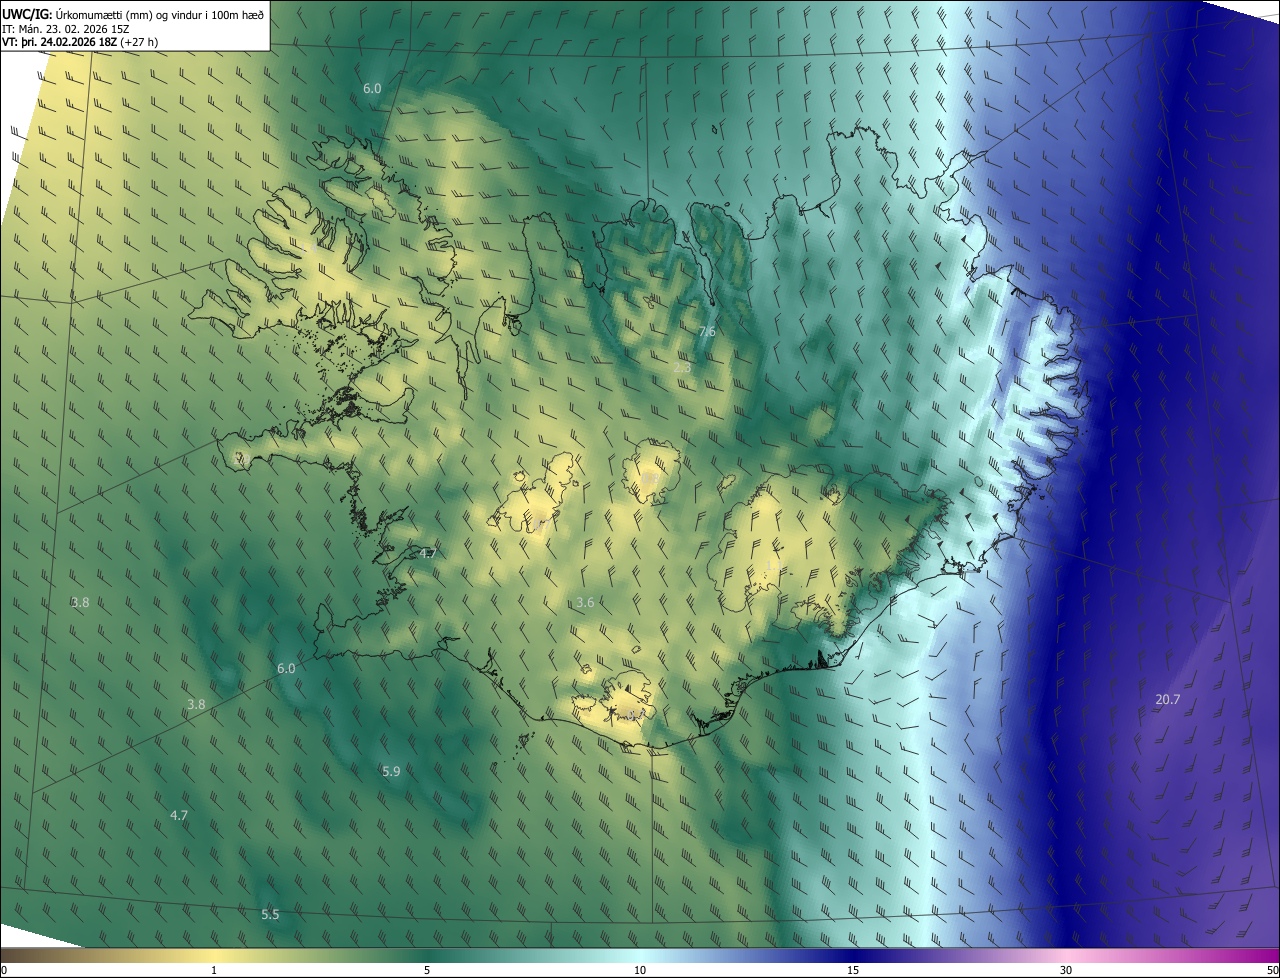
Task: Click the 15 tick on the colour scale
Action: point(853,970)
